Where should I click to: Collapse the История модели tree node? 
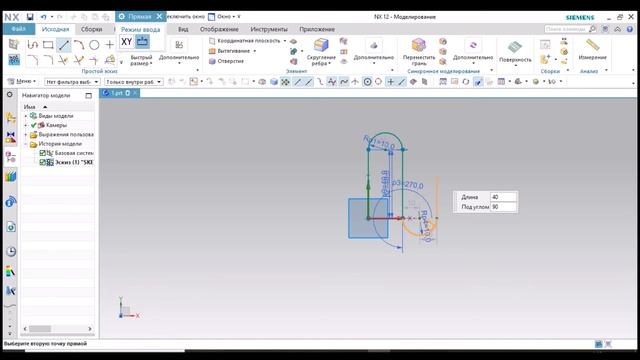(26, 144)
